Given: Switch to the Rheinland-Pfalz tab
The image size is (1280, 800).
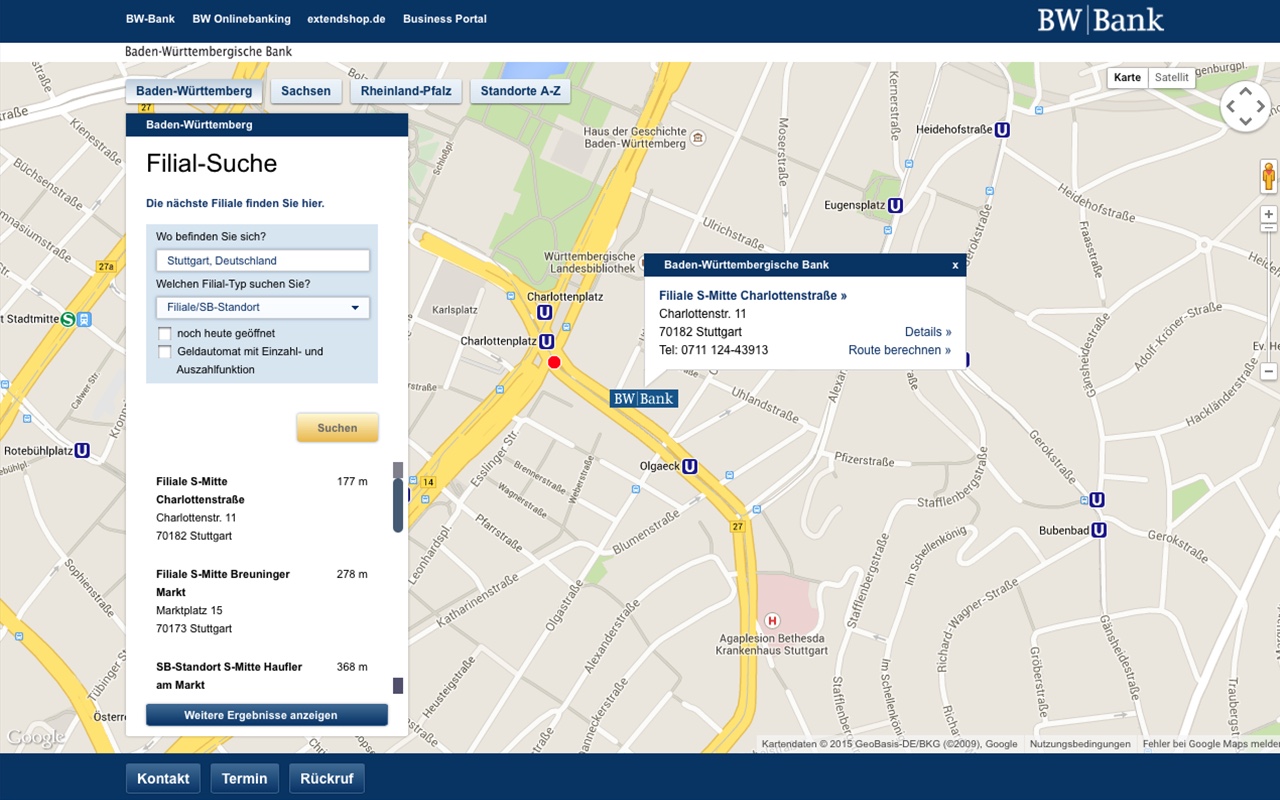Looking at the screenshot, I should coord(406,91).
